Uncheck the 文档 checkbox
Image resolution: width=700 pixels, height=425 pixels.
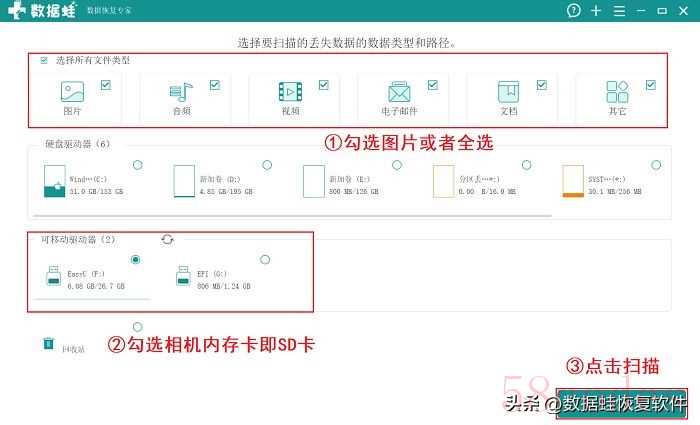pyautogui.click(x=542, y=85)
